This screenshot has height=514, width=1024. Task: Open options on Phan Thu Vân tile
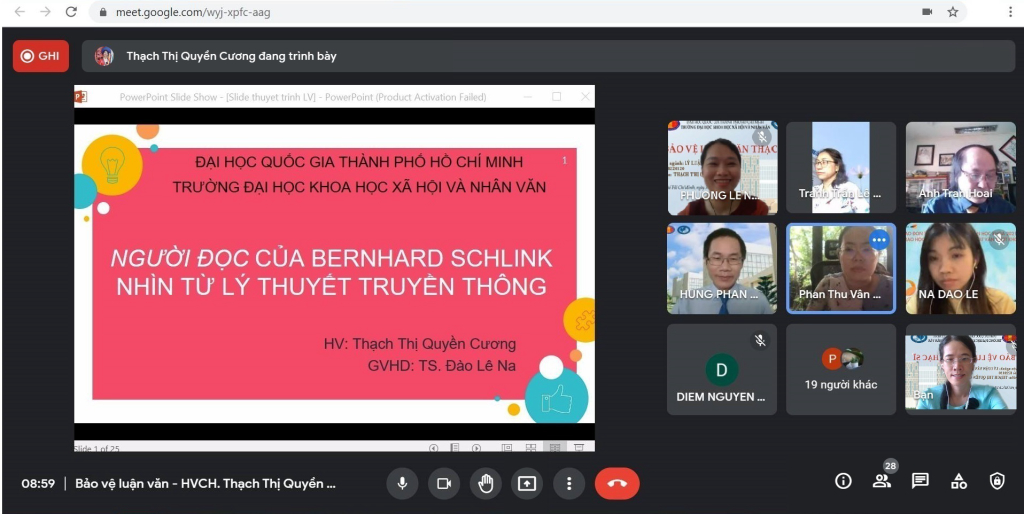click(879, 240)
